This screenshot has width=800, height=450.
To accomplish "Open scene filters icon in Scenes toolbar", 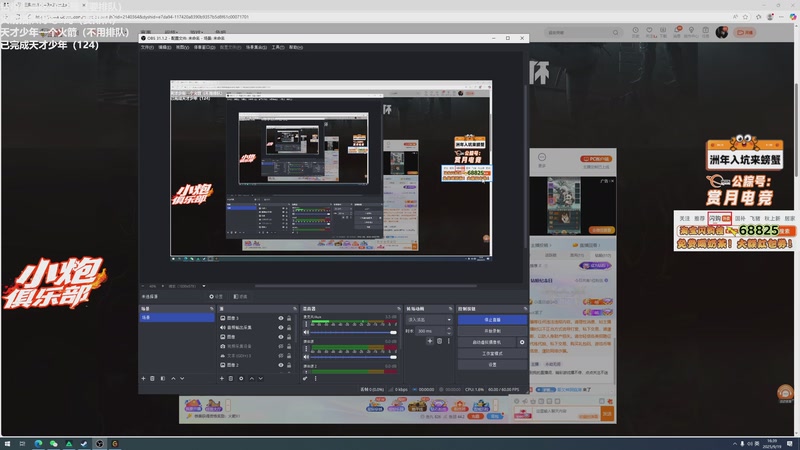I will [x=163, y=379].
